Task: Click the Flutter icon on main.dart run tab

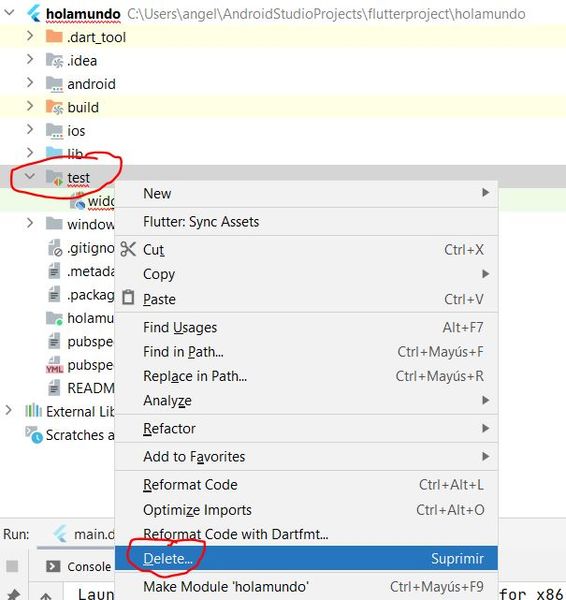Action: (x=60, y=534)
